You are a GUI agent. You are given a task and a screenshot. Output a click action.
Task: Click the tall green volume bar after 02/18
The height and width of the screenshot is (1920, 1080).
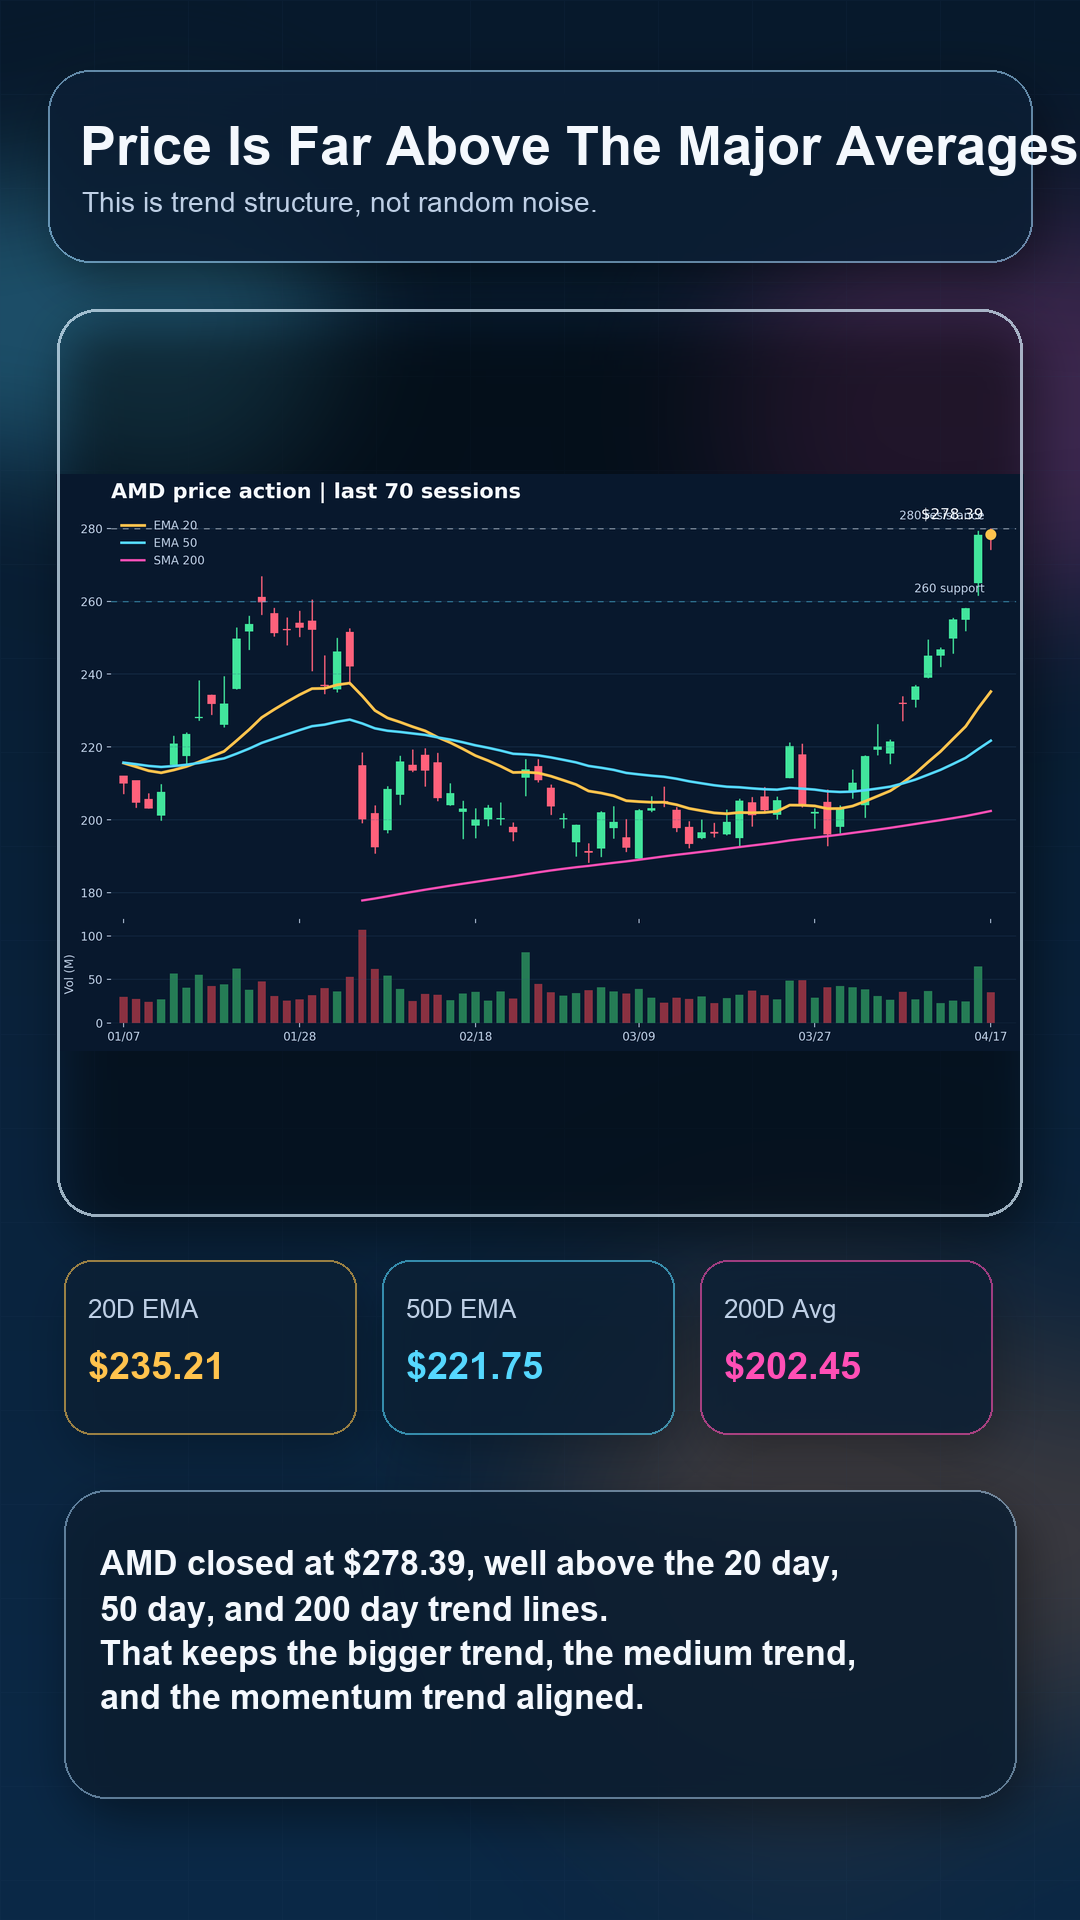coord(526,987)
